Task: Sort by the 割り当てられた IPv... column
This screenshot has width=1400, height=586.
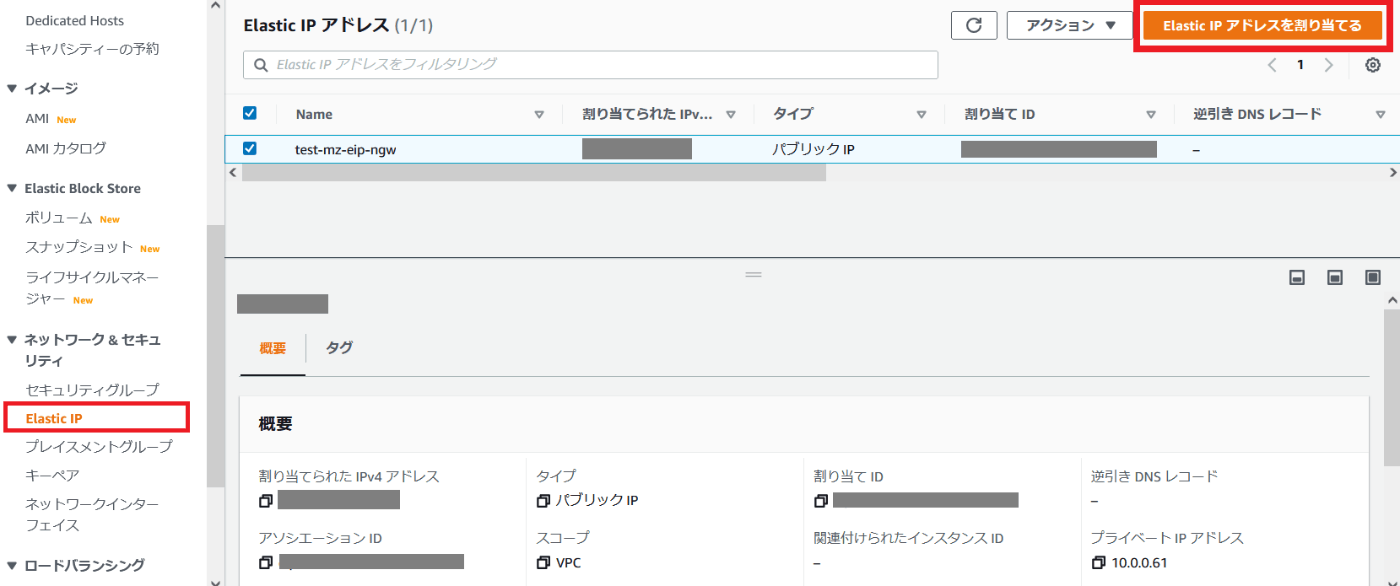Action: pos(731,114)
